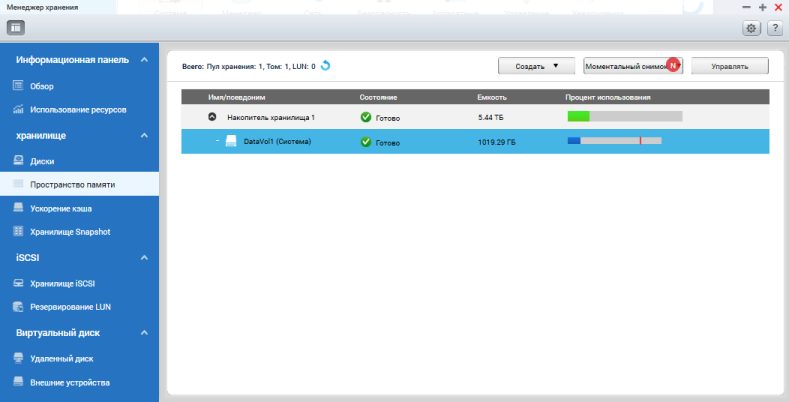
Task: Maximize the Менеджер хранения window
Action: click(763, 7)
